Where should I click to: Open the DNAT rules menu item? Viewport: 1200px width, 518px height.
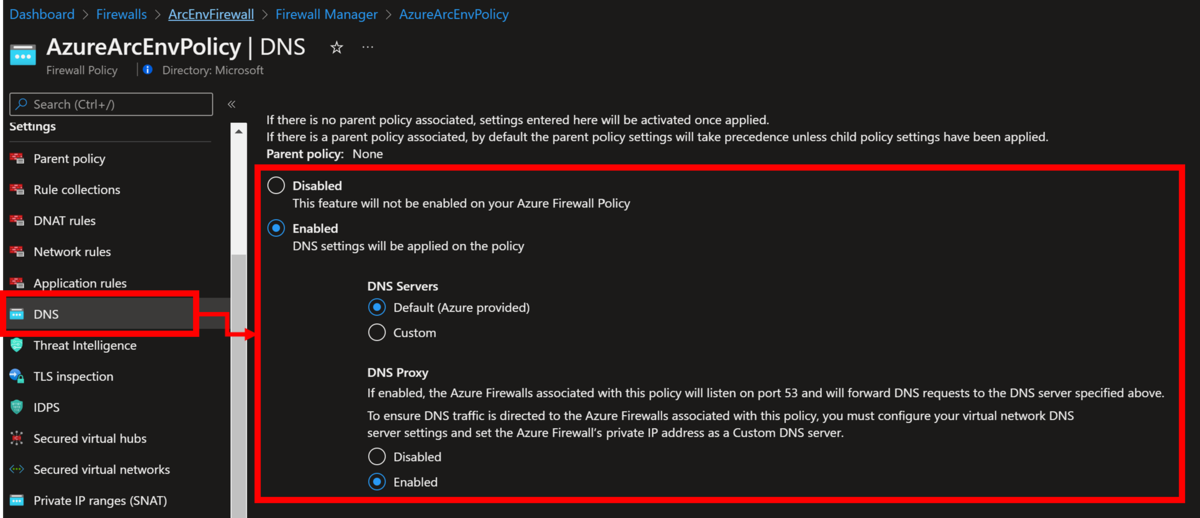click(x=65, y=221)
